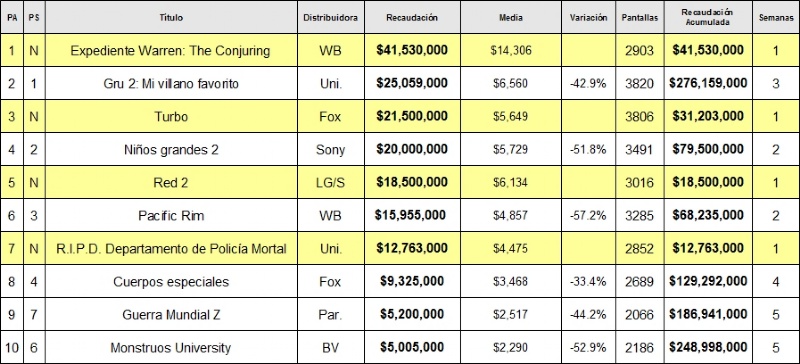
Task: Select the Recaudación header cell
Action: tap(412, 17)
